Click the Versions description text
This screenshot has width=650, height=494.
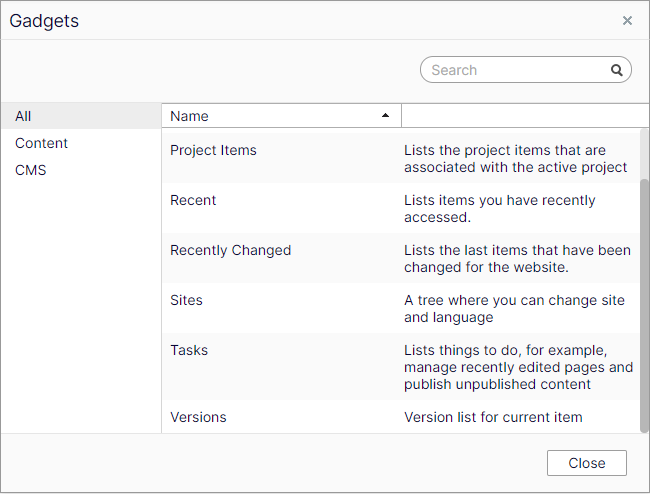click(x=493, y=417)
